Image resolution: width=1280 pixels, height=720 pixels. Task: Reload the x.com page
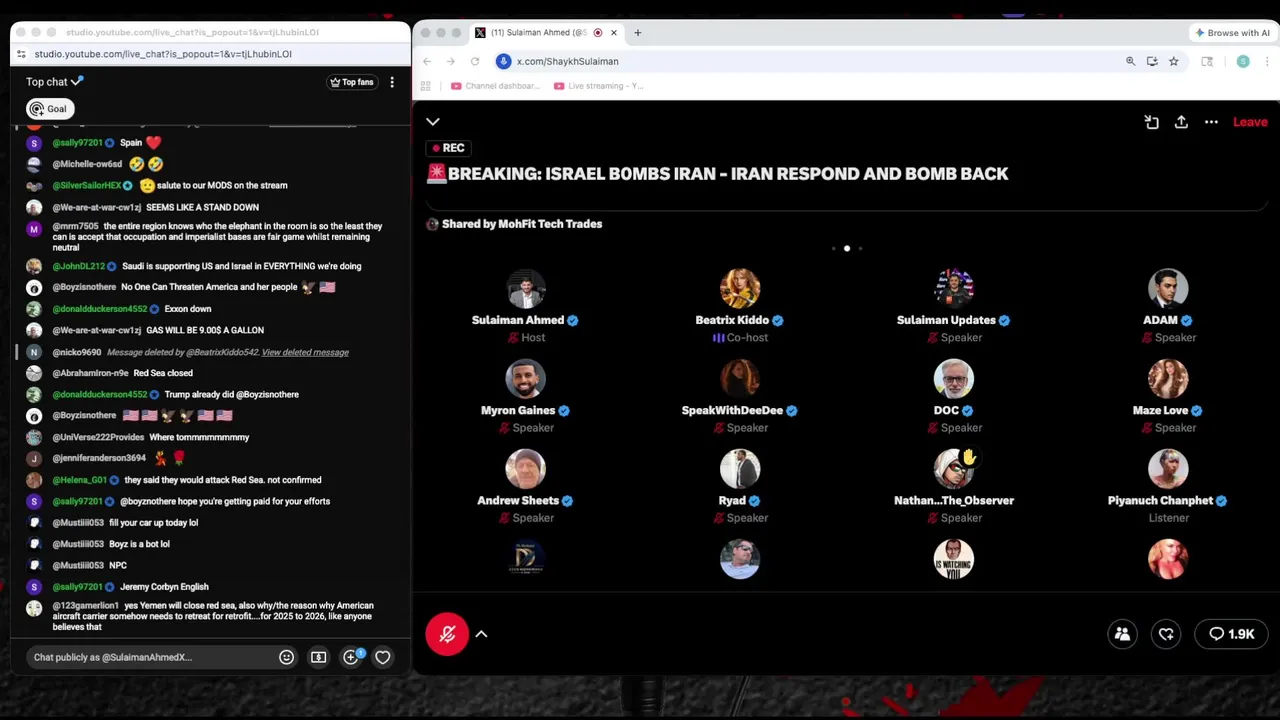[x=475, y=61]
